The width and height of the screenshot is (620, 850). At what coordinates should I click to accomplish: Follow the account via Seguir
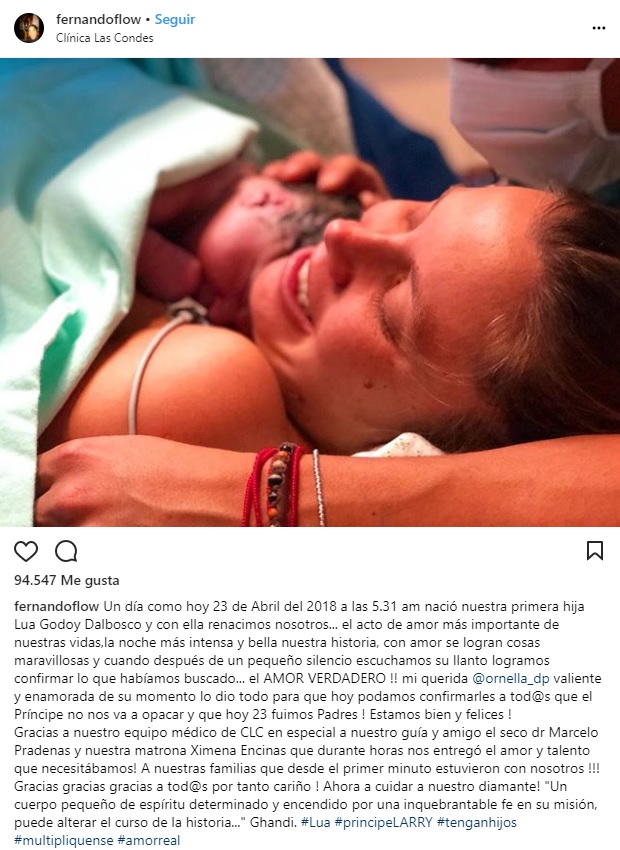click(175, 20)
